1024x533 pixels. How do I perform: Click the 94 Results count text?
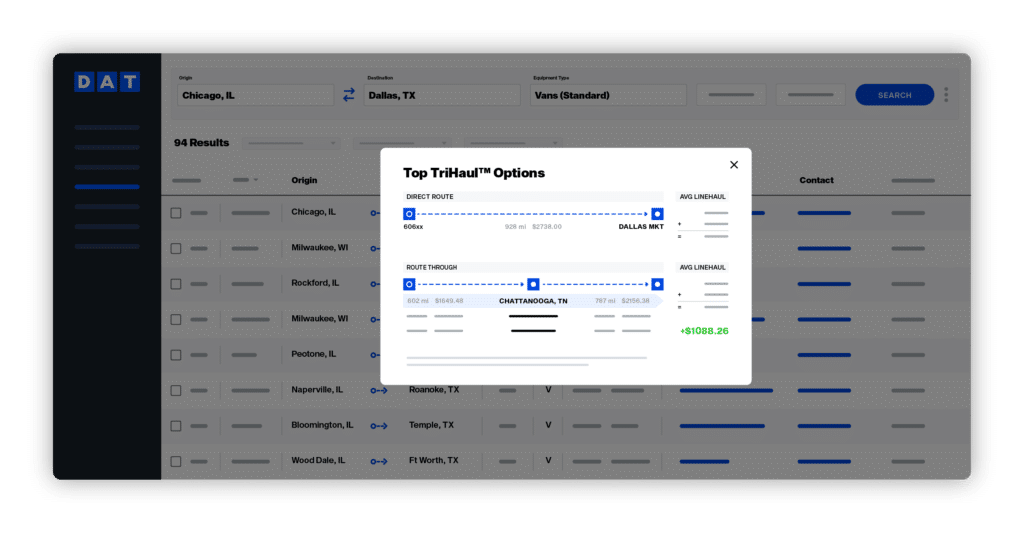tap(201, 143)
